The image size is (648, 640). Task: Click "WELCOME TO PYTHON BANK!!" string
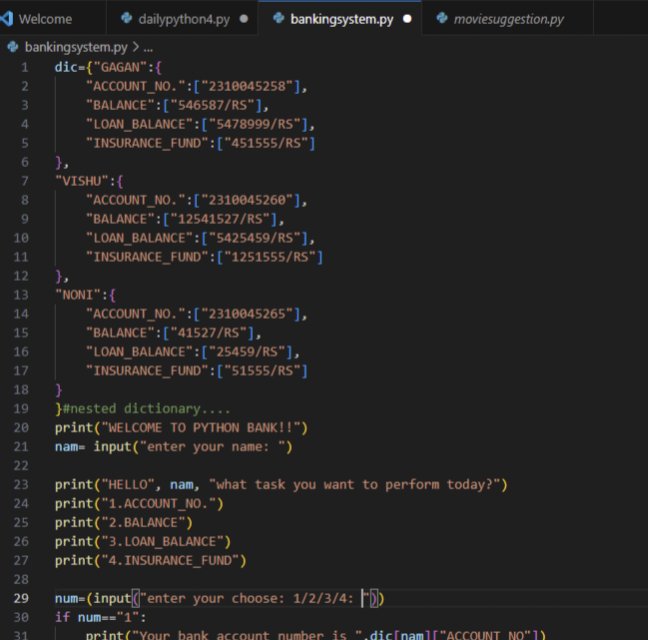coord(201,428)
